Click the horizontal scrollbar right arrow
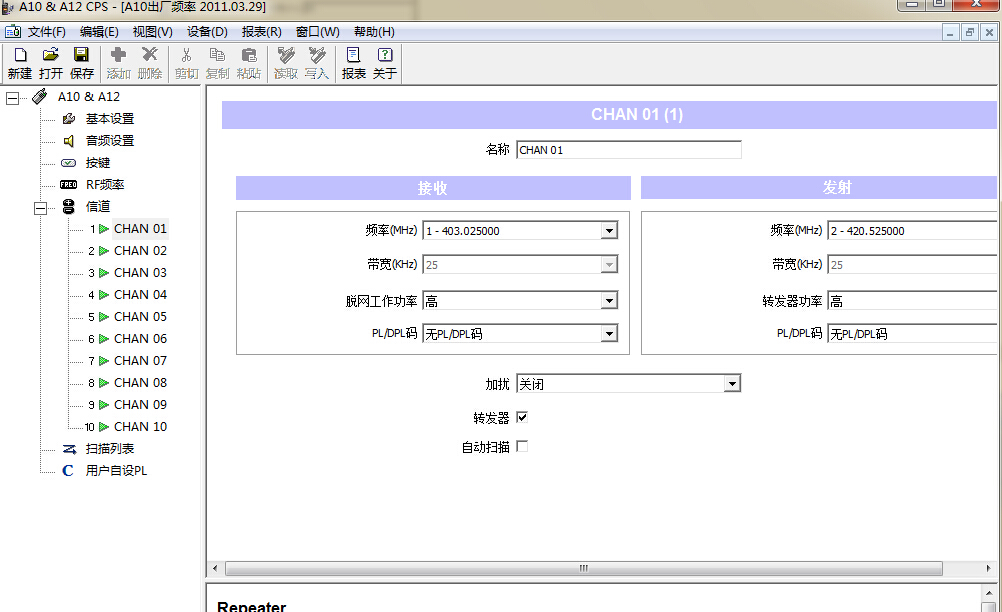Screen dimensions: 1002x612 pyautogui.click(x=933, y=569)
